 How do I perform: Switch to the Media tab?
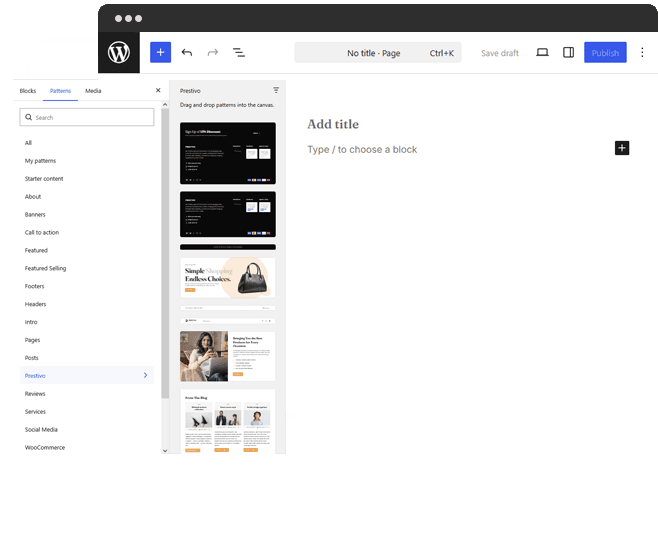coord(93,91)
